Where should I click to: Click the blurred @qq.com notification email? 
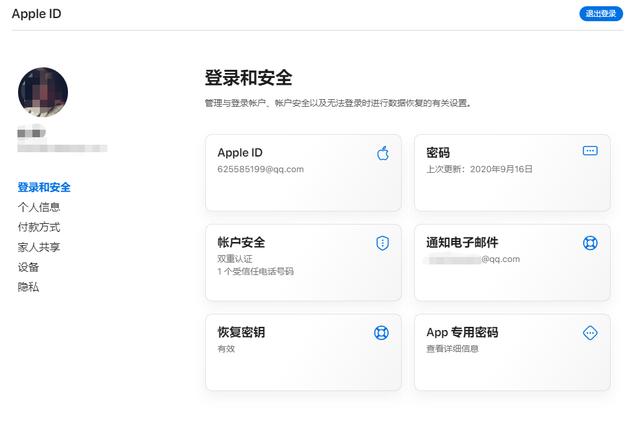[473, 259]
